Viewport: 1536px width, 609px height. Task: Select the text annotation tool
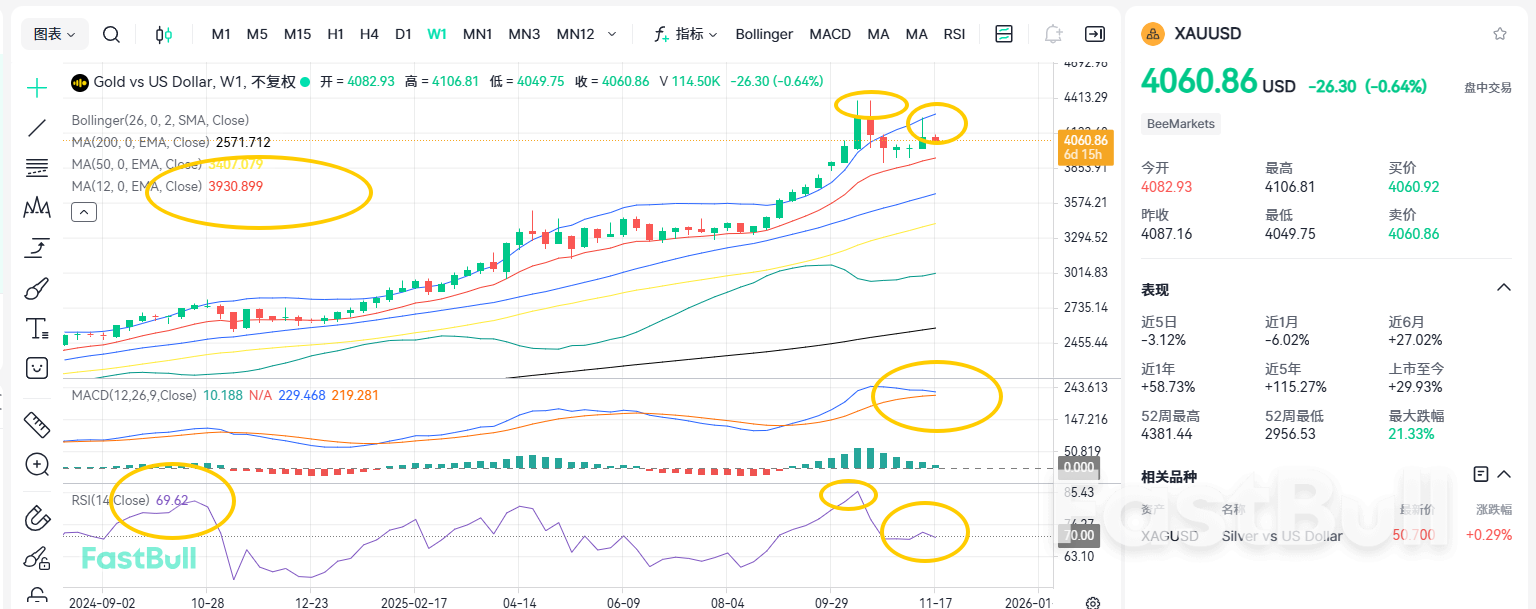click(x=36, y=327)
